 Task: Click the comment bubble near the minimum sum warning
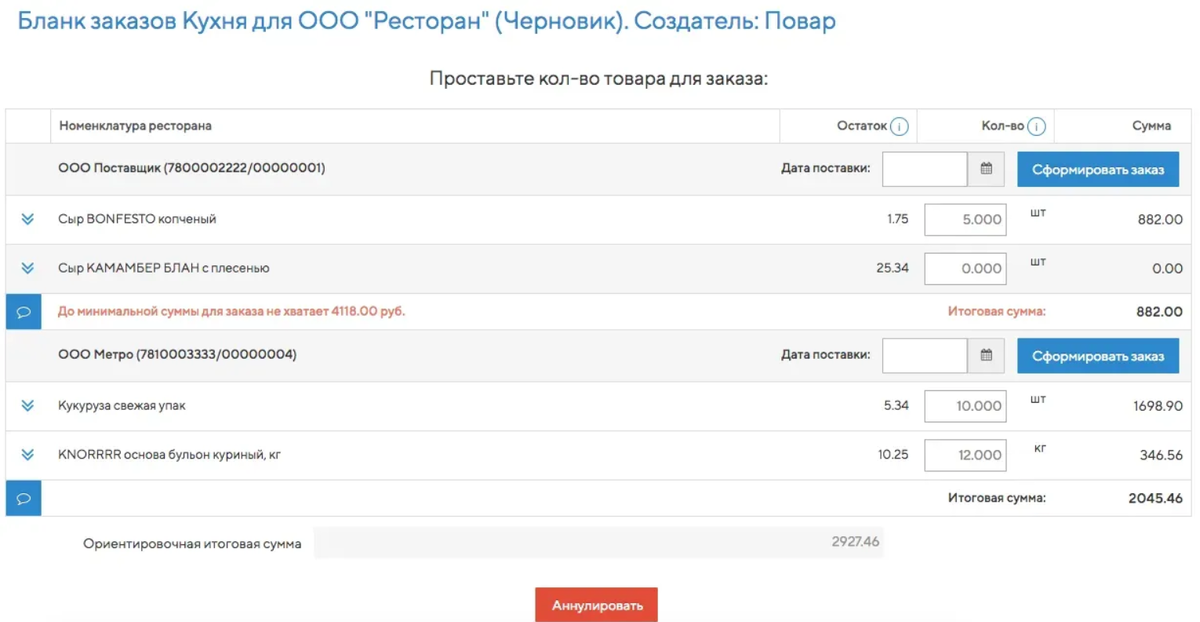click(23, 311)
